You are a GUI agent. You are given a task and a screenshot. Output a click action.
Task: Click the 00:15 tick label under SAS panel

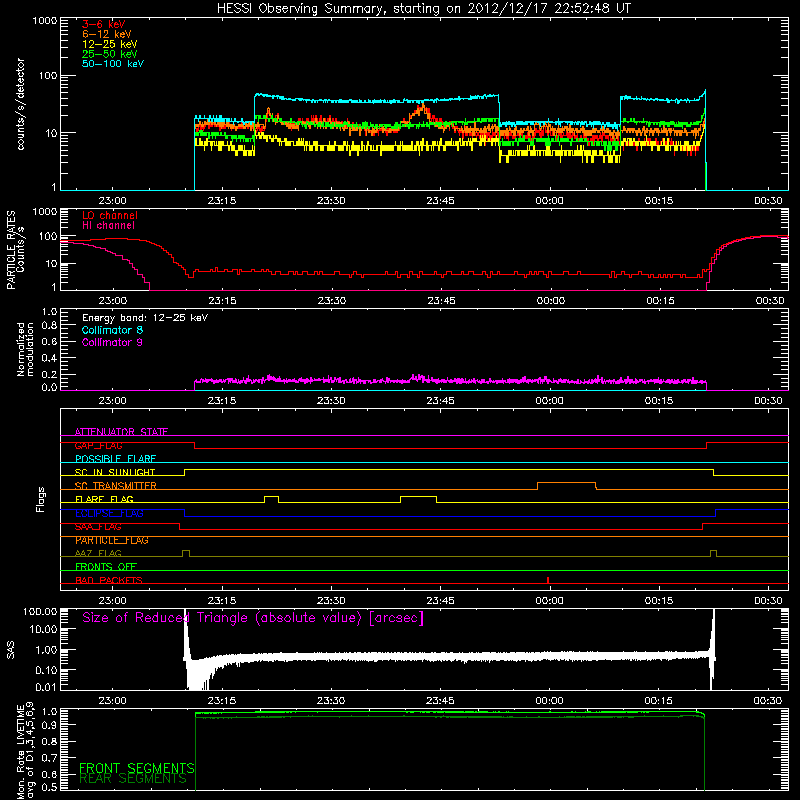point(659,701)
